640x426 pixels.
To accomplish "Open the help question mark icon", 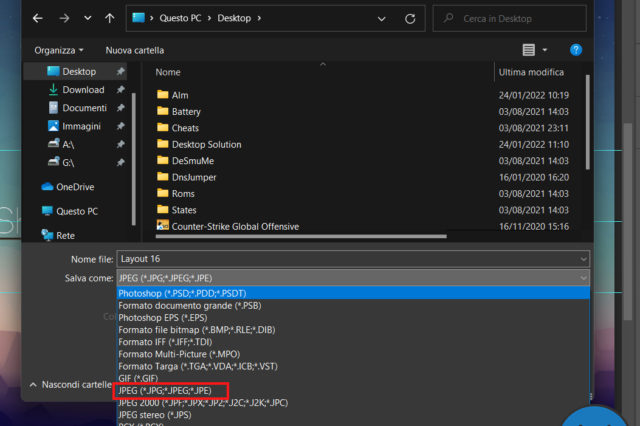I will (x=576, y=49).
